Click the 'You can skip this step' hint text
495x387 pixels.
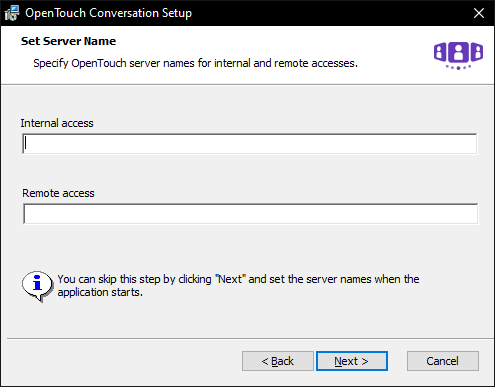(x=238, y=285)
